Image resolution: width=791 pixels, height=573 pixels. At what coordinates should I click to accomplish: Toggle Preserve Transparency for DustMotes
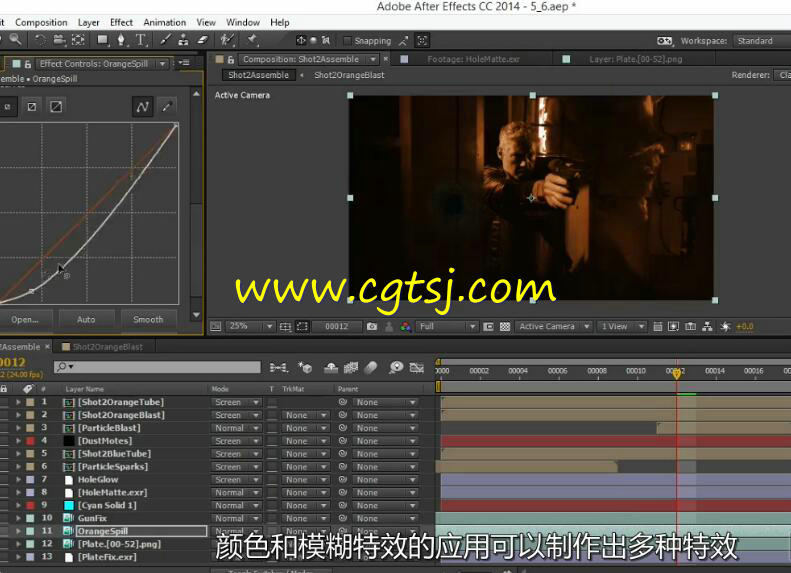pos(272,441)
